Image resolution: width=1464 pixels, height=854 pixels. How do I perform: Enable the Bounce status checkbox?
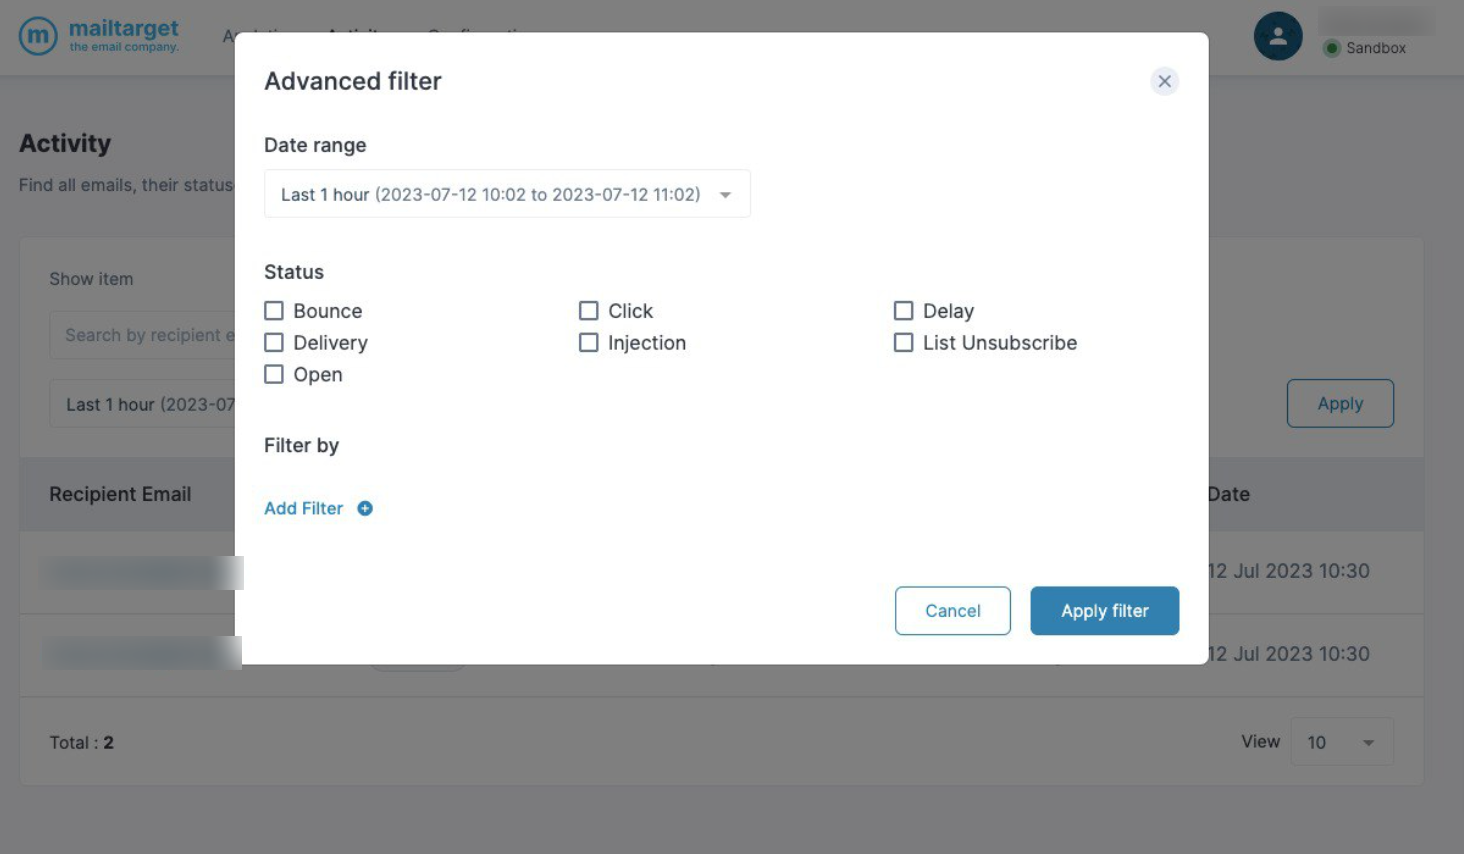274,311
